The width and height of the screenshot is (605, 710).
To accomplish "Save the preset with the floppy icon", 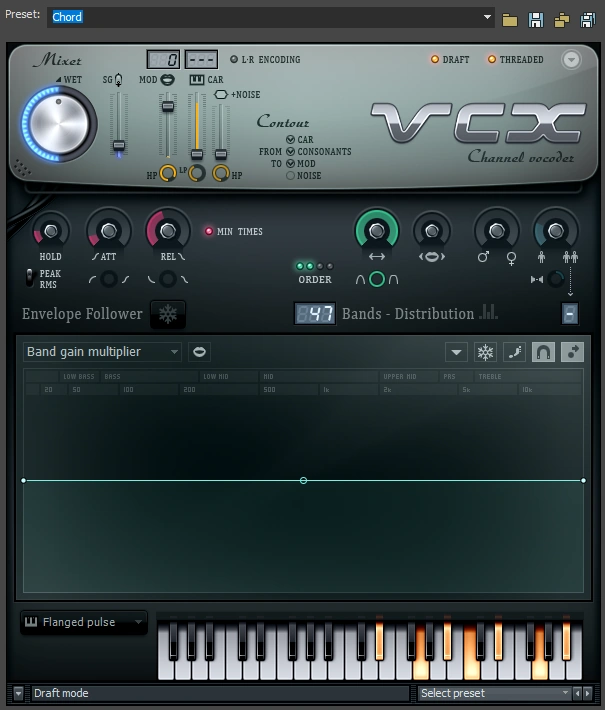I will click(536, 20).
